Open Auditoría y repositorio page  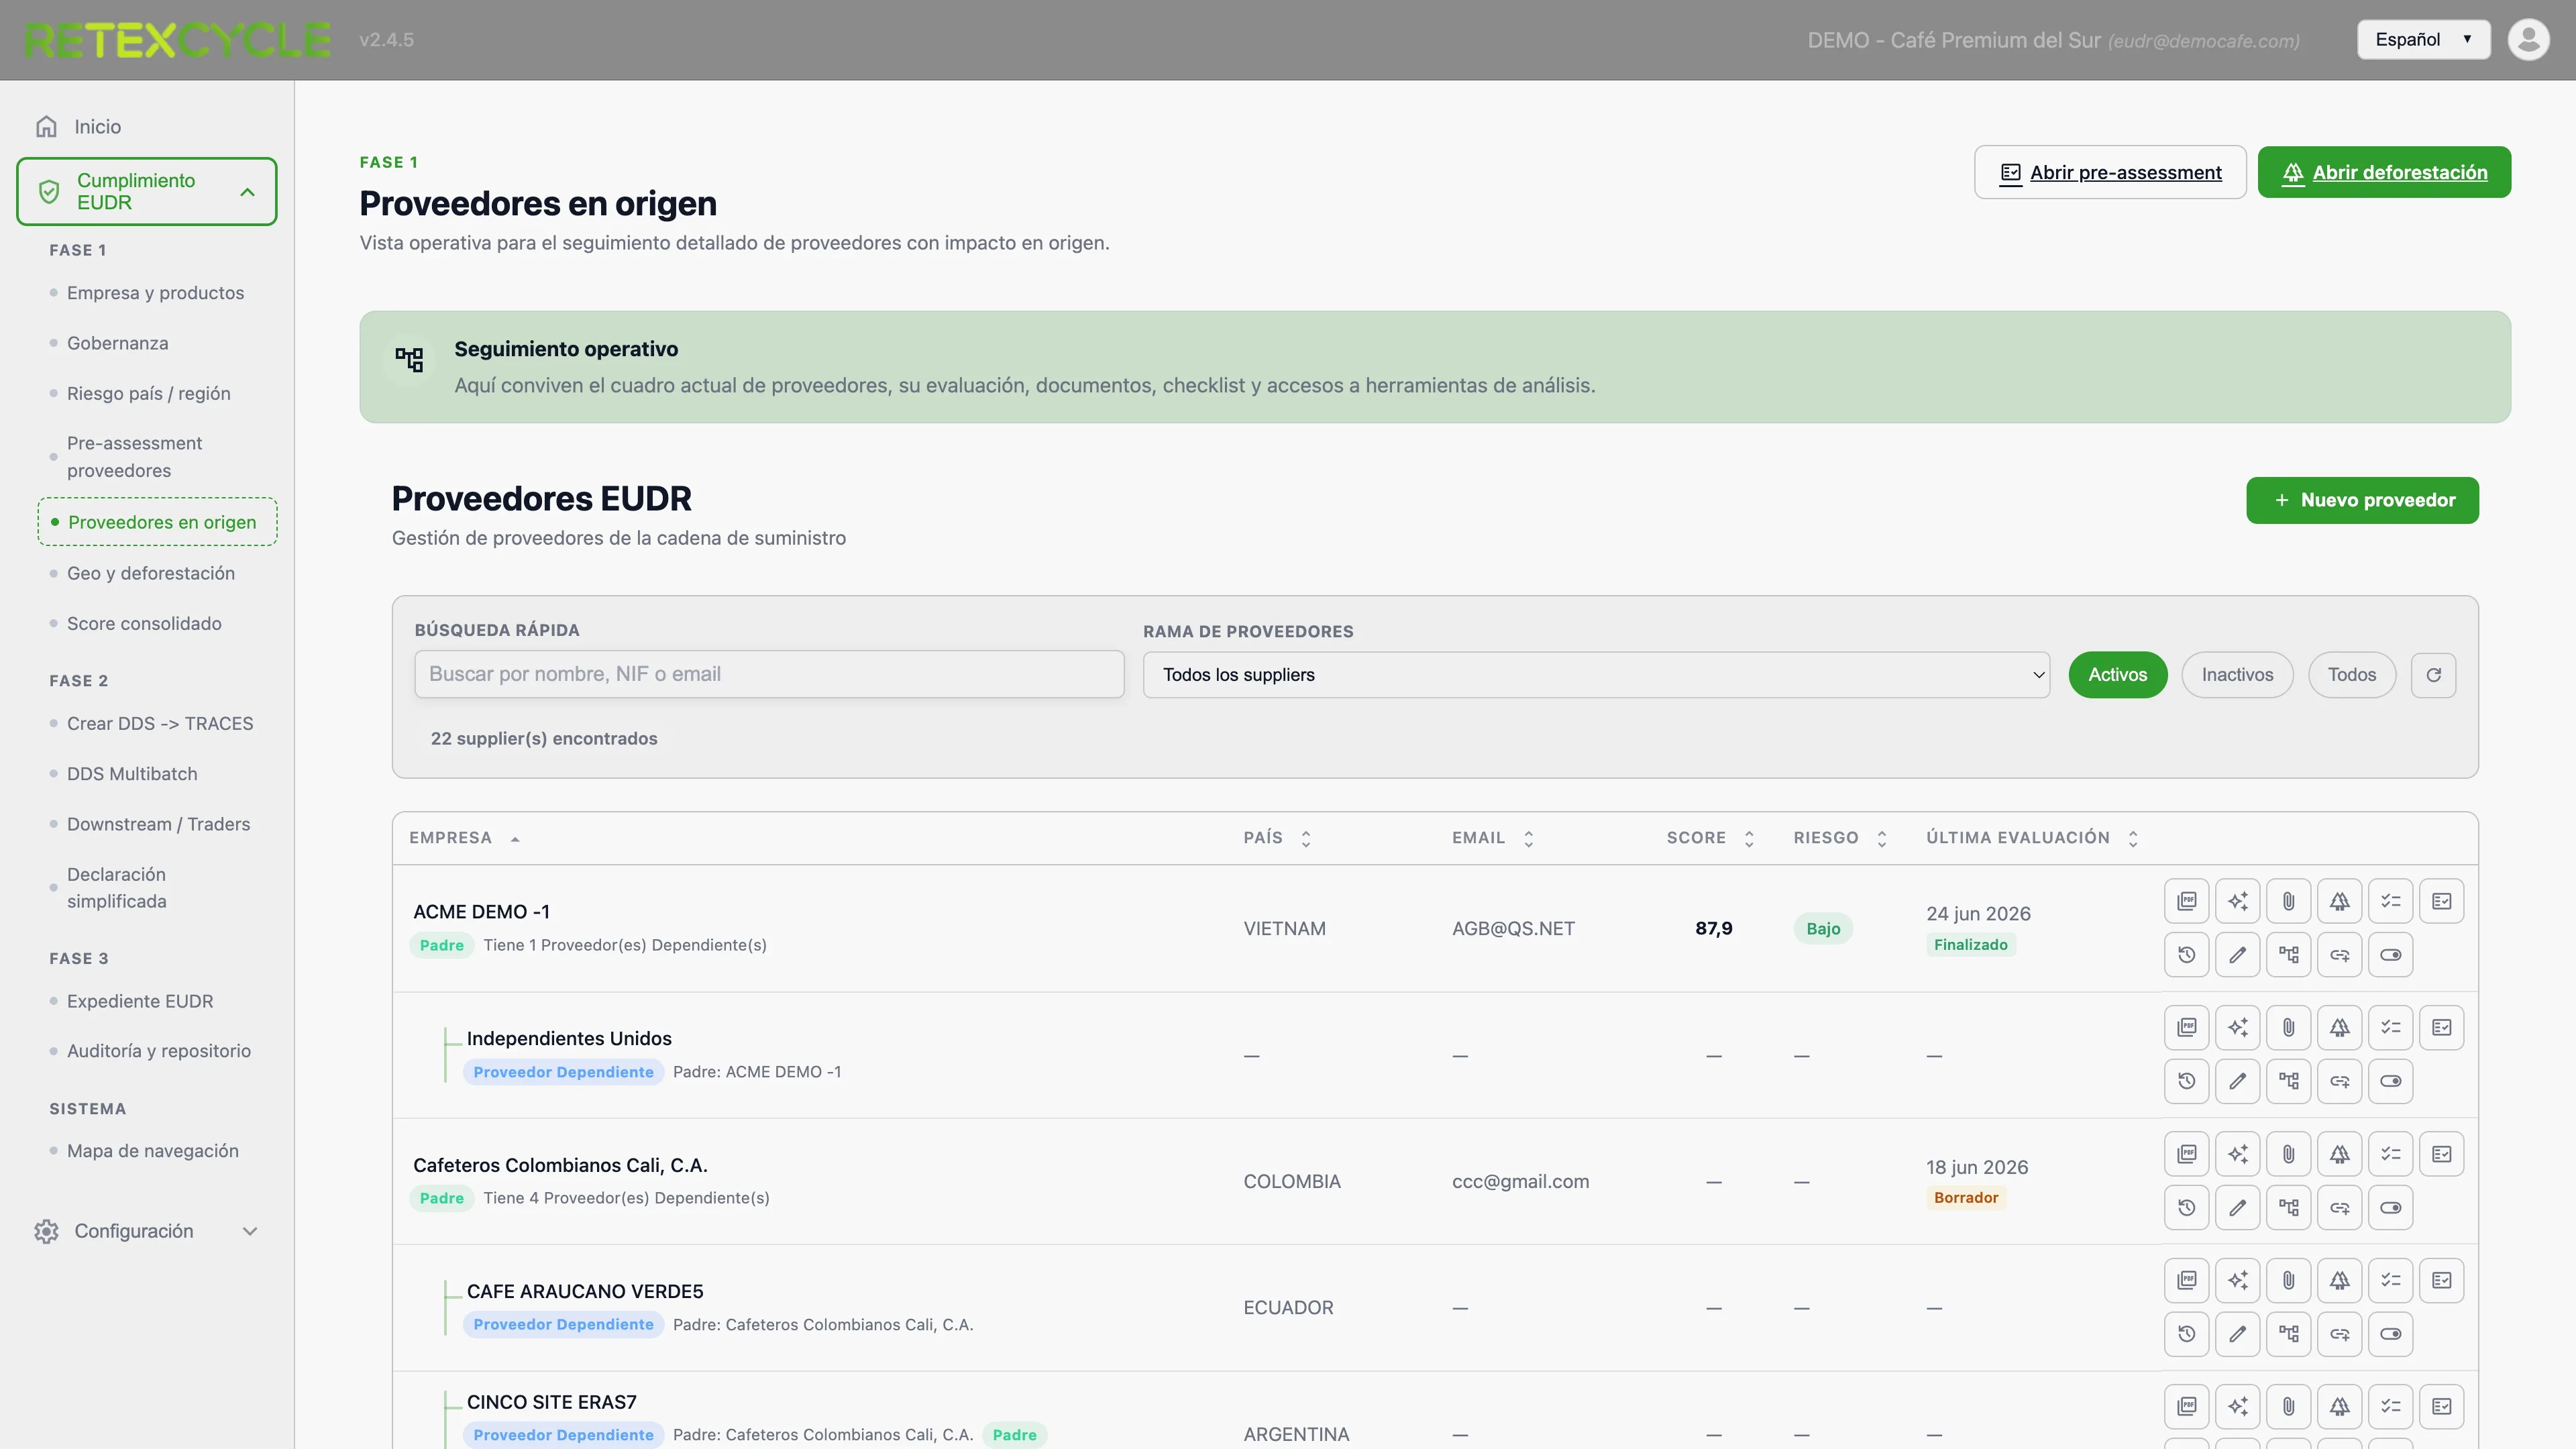pos(158,1051)
